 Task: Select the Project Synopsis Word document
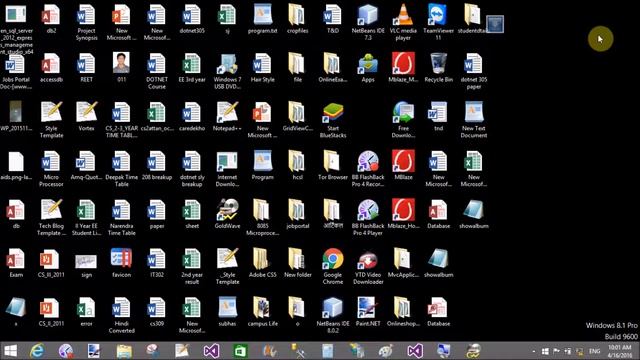coord(86,22)
